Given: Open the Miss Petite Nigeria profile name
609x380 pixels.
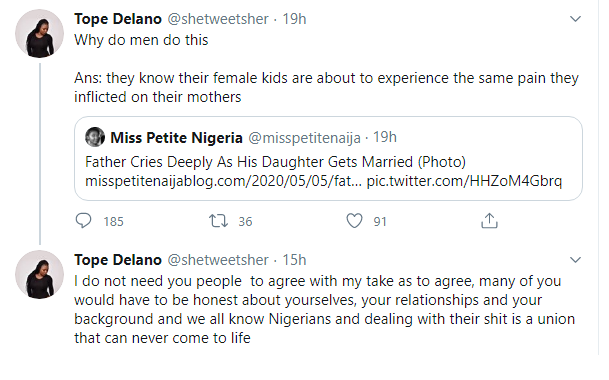Looking at the screenshot, I should point(176,138).
